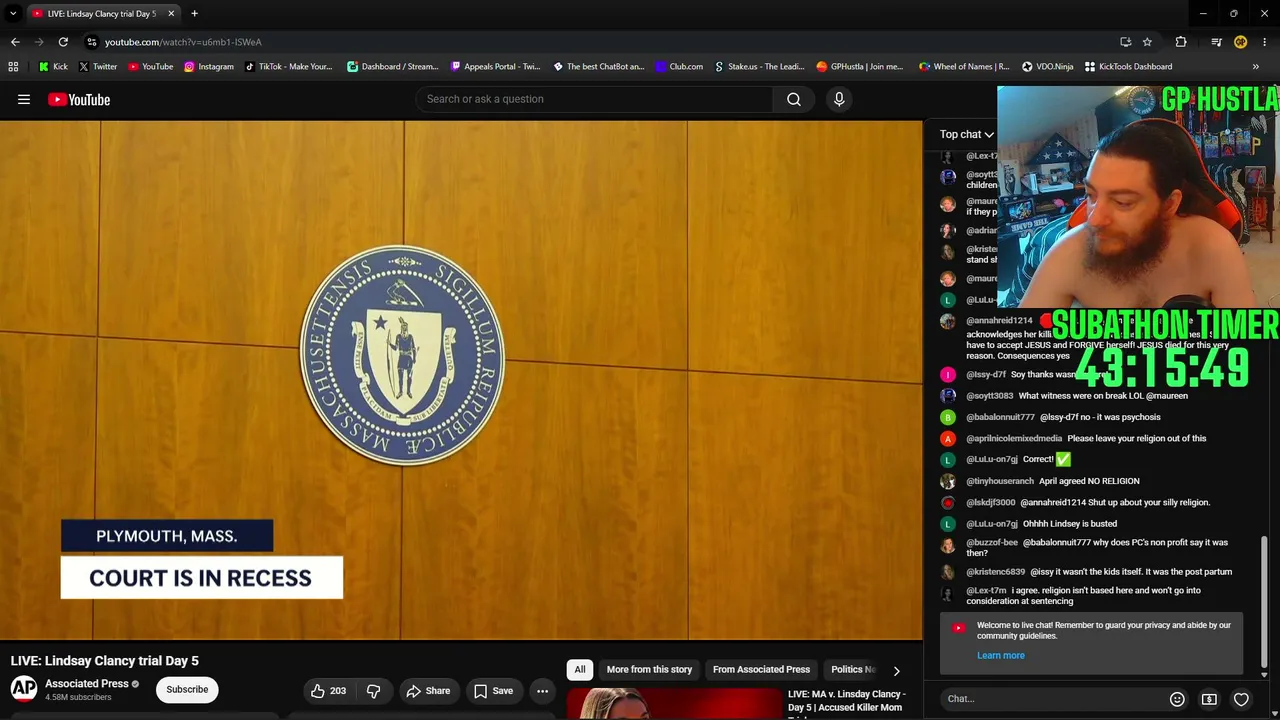This screenshot has width=1280, height=720.
Task: Click the live chat scrollbar
Action: [1265, 600]
